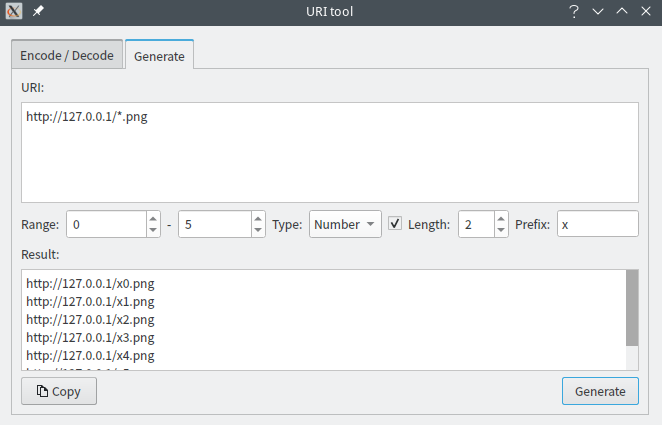Switch to the Encode / Decode tab

click(x=67, y=54)
